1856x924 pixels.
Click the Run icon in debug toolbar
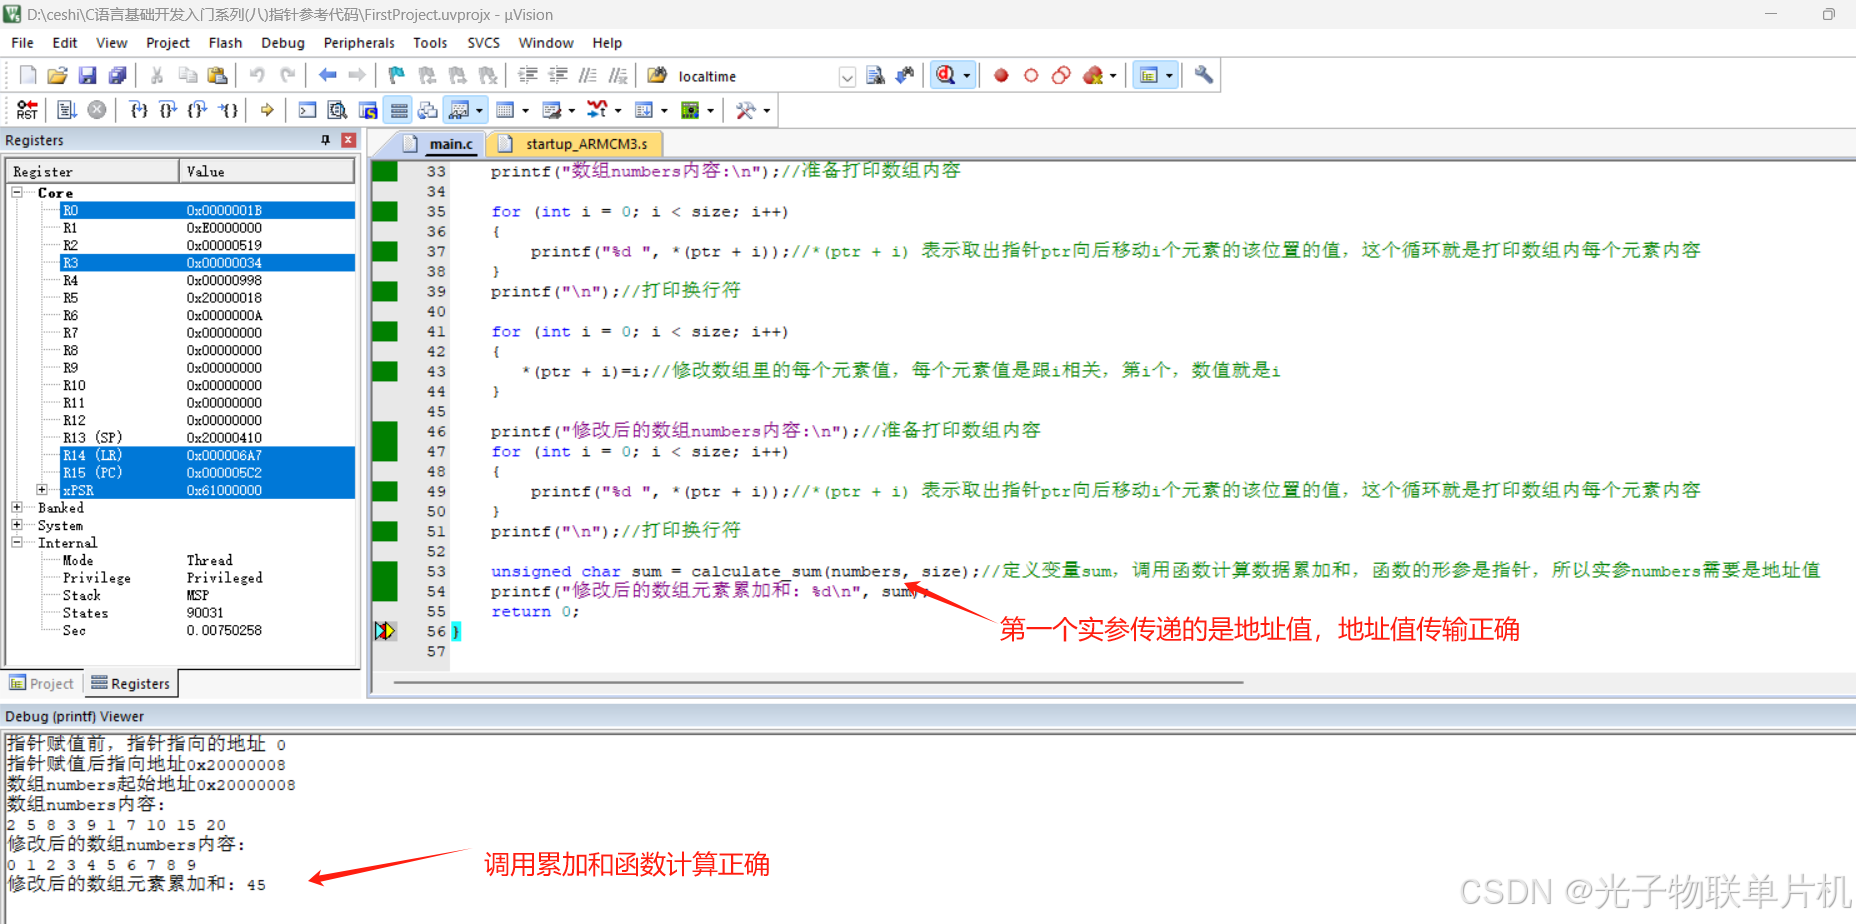point(67,110)
